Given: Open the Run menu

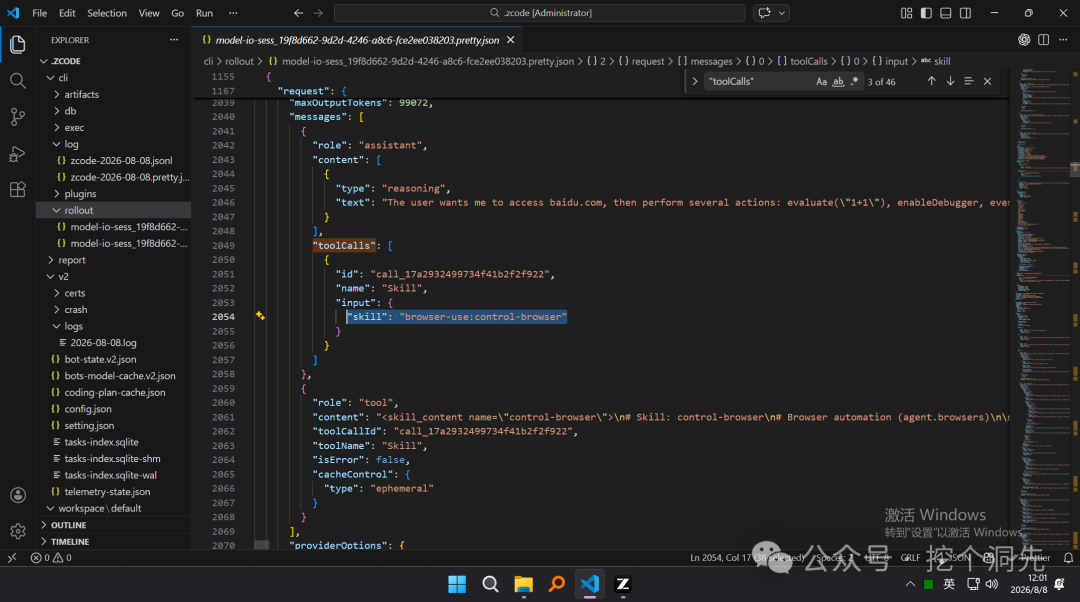Looking at the screenshot, I should coord(205,12).
